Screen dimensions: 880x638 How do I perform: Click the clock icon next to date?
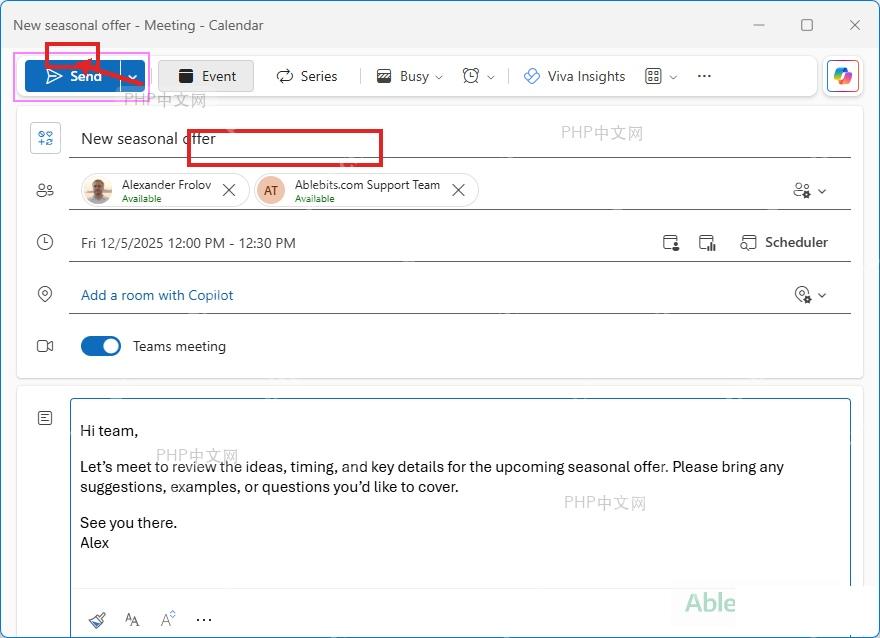coord(45,242)
